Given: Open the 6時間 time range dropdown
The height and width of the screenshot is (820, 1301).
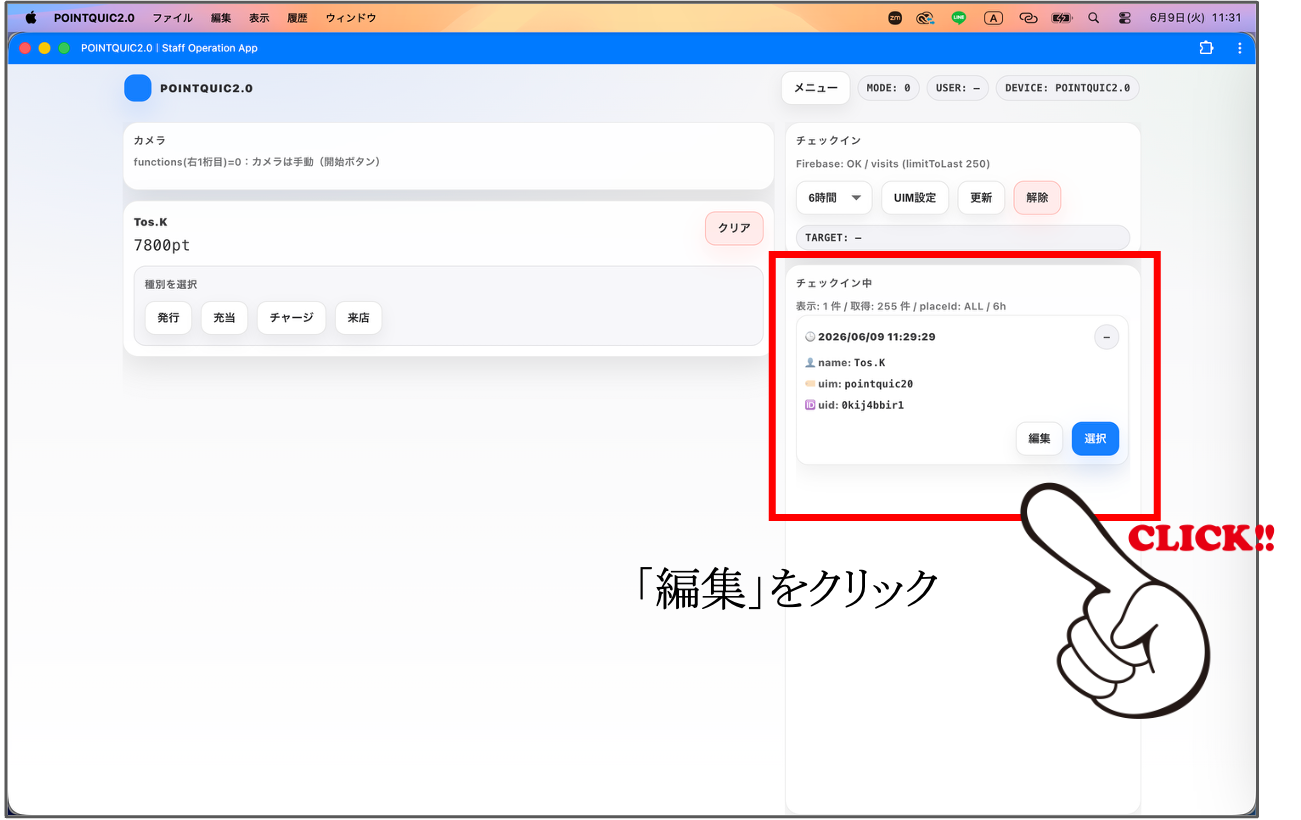Looking at the screenshot, I should pos(834,198).
